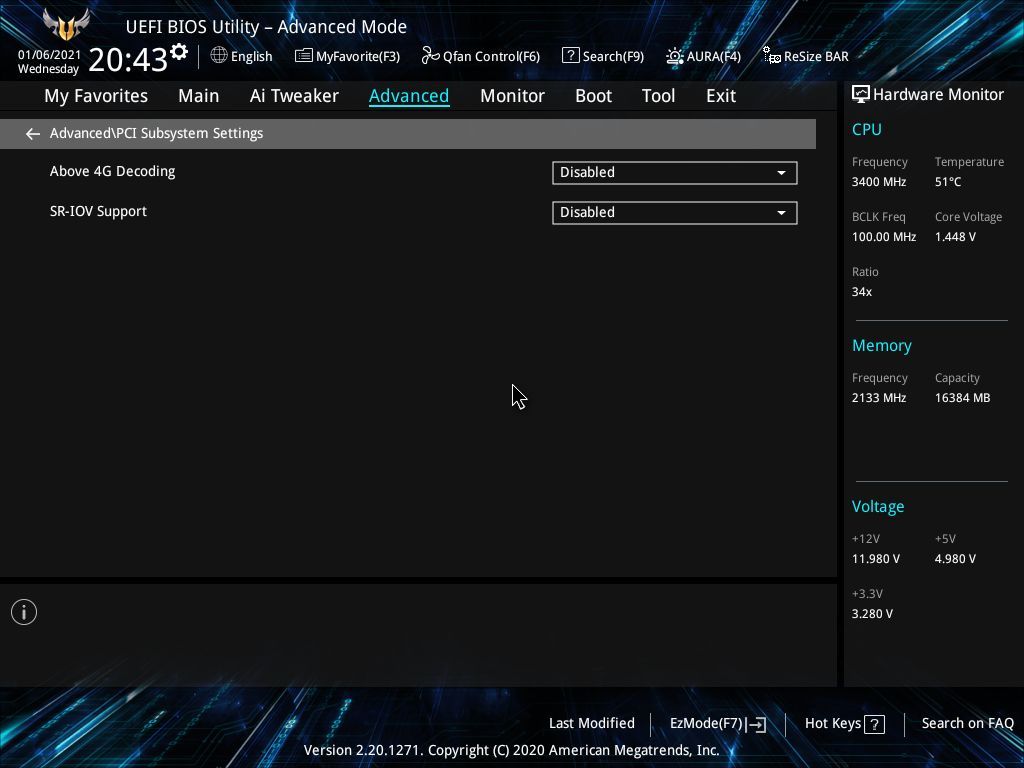Click the MyFavorite list icon
Screen dimensions: 1024x768
pos(304,56)
